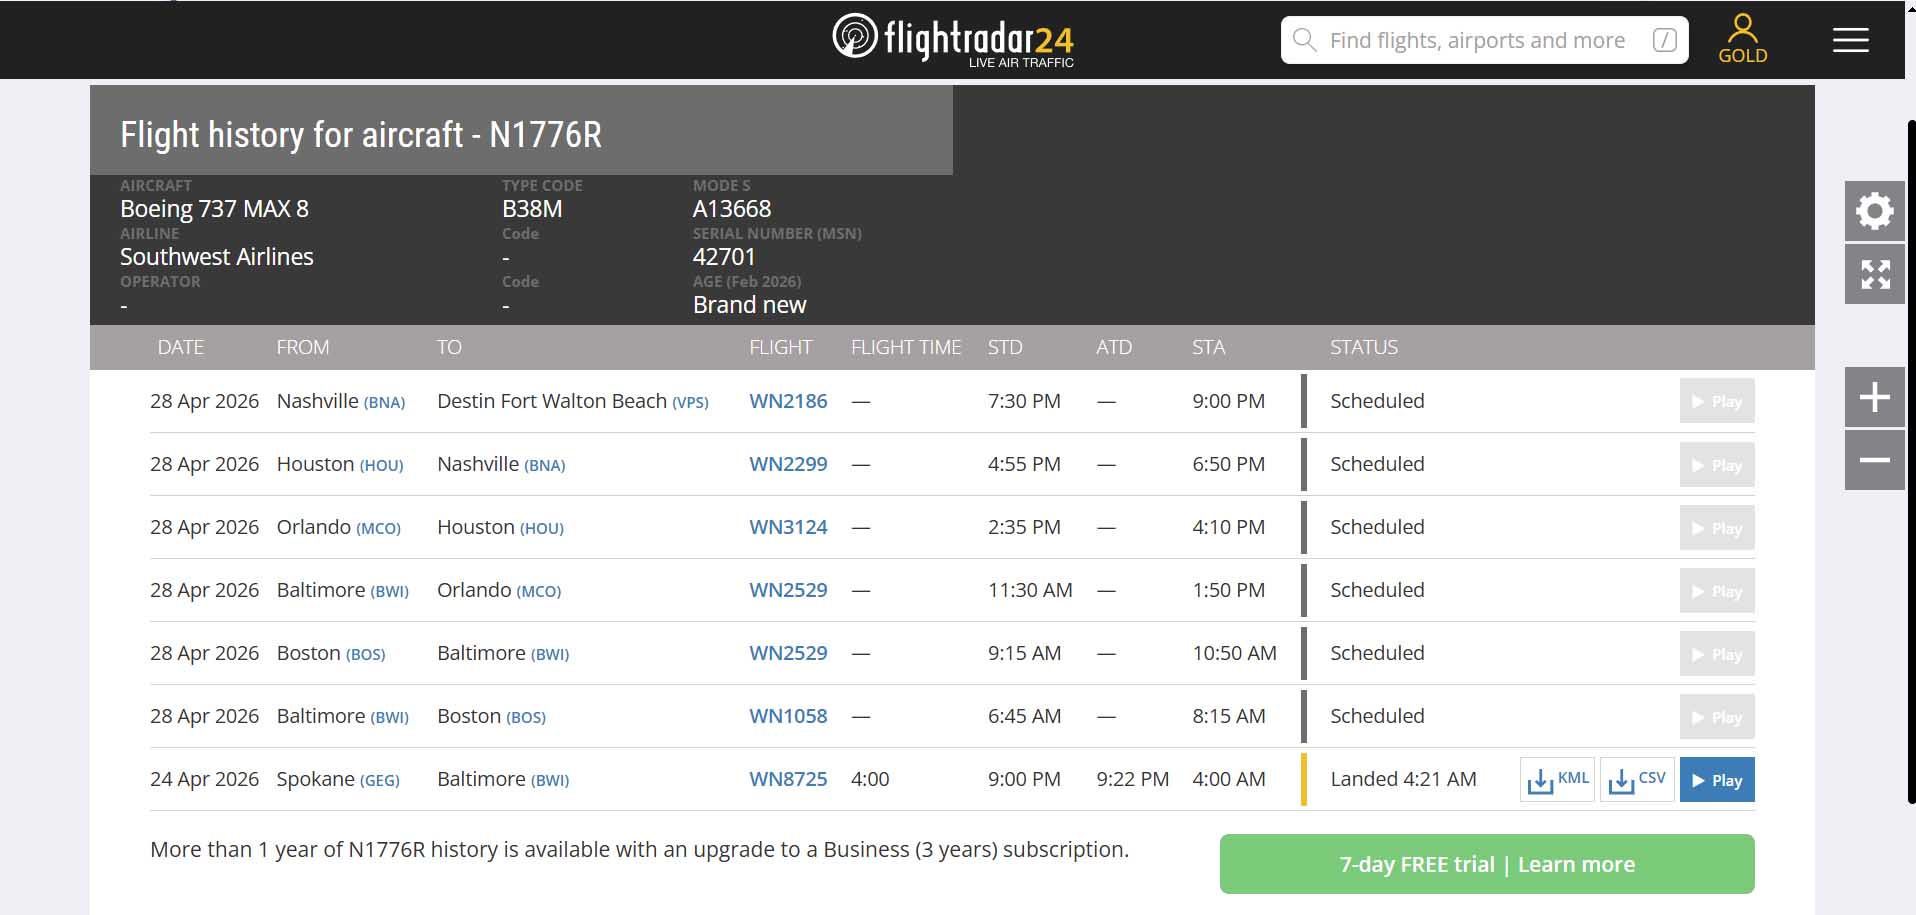Click the minus zoom-out button
The height and width of the screenshot is (915, 1916).
[1874, 460]
